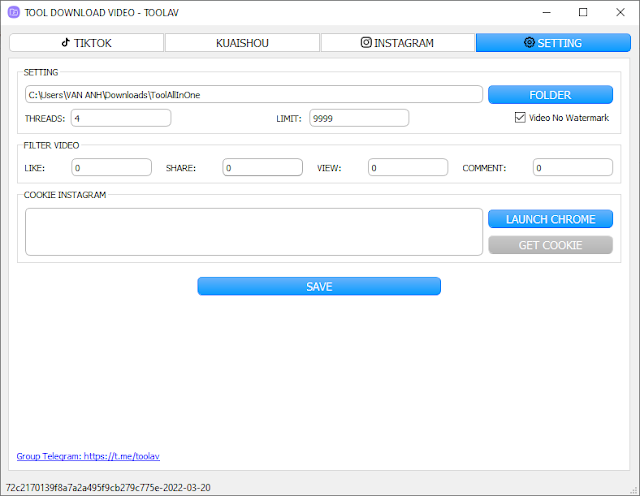Viewport: 640px width, 496px height.
Task: Click the version hash in status bar
Action: coord(108,487)
